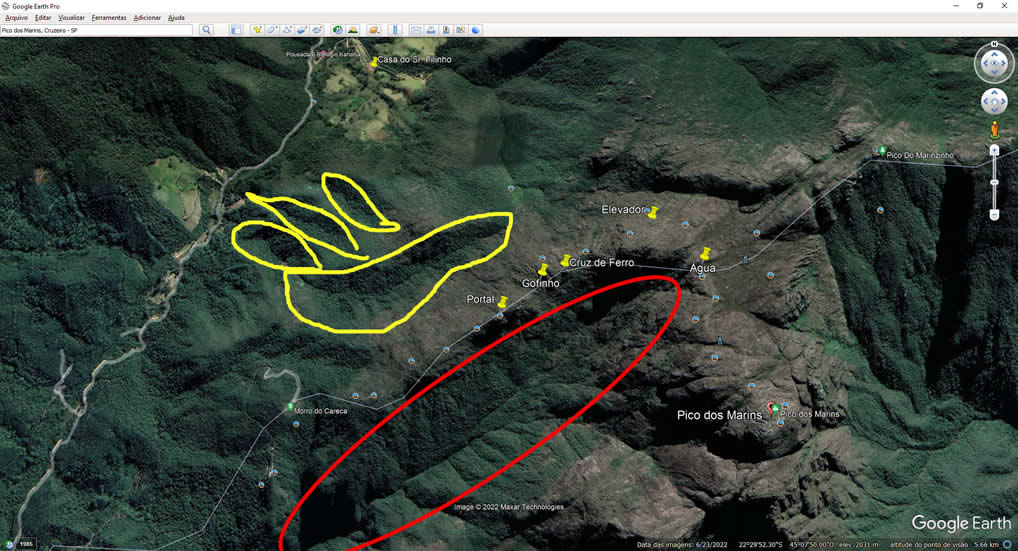Image resolution: width=1018 pixels, height=551 pixels.
Task: Click the 5.66 km eye altitude text
Action: [988, 545]
